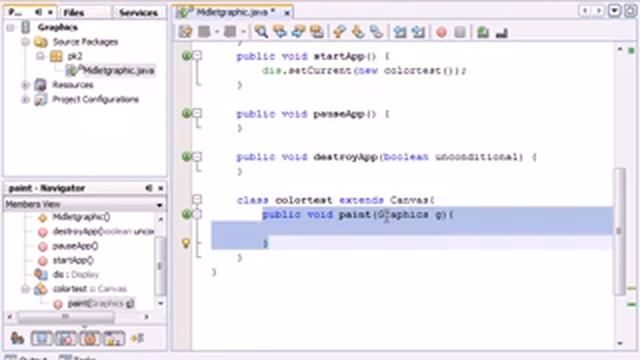The width and height of the screenshot is (640, 360).
Task: Collapse the startApp method code fold
Action: 198,56
